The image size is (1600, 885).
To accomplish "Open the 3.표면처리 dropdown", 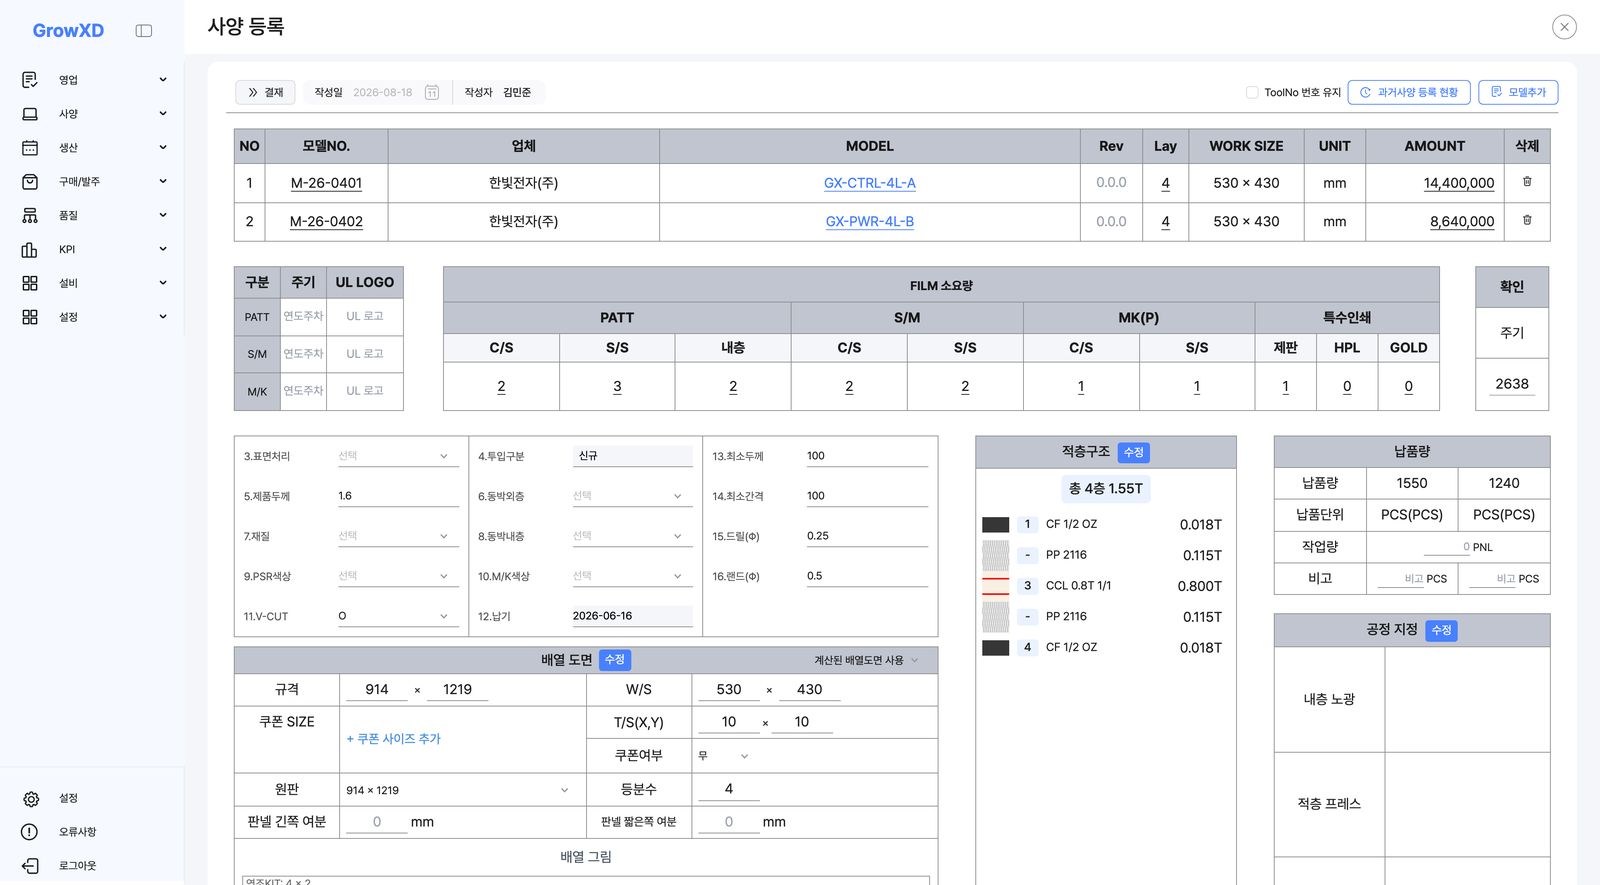I will (396, 456).
